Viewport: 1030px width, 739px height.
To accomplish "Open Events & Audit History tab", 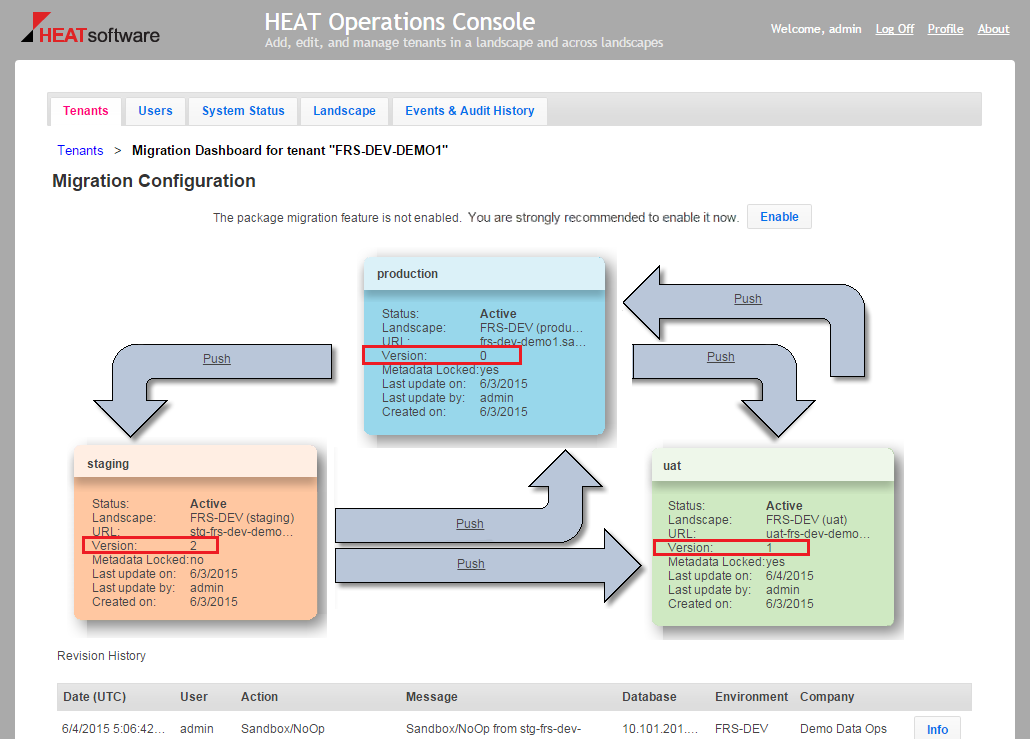I will [470, 111].
